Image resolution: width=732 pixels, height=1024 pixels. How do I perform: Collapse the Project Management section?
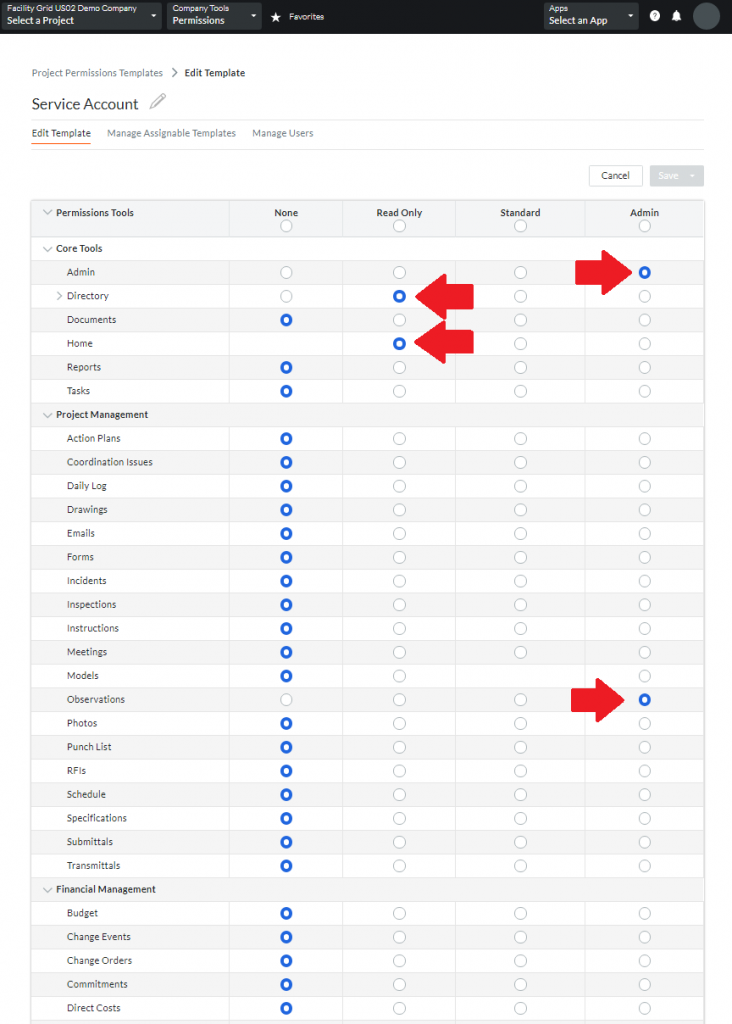click(47, 414)
